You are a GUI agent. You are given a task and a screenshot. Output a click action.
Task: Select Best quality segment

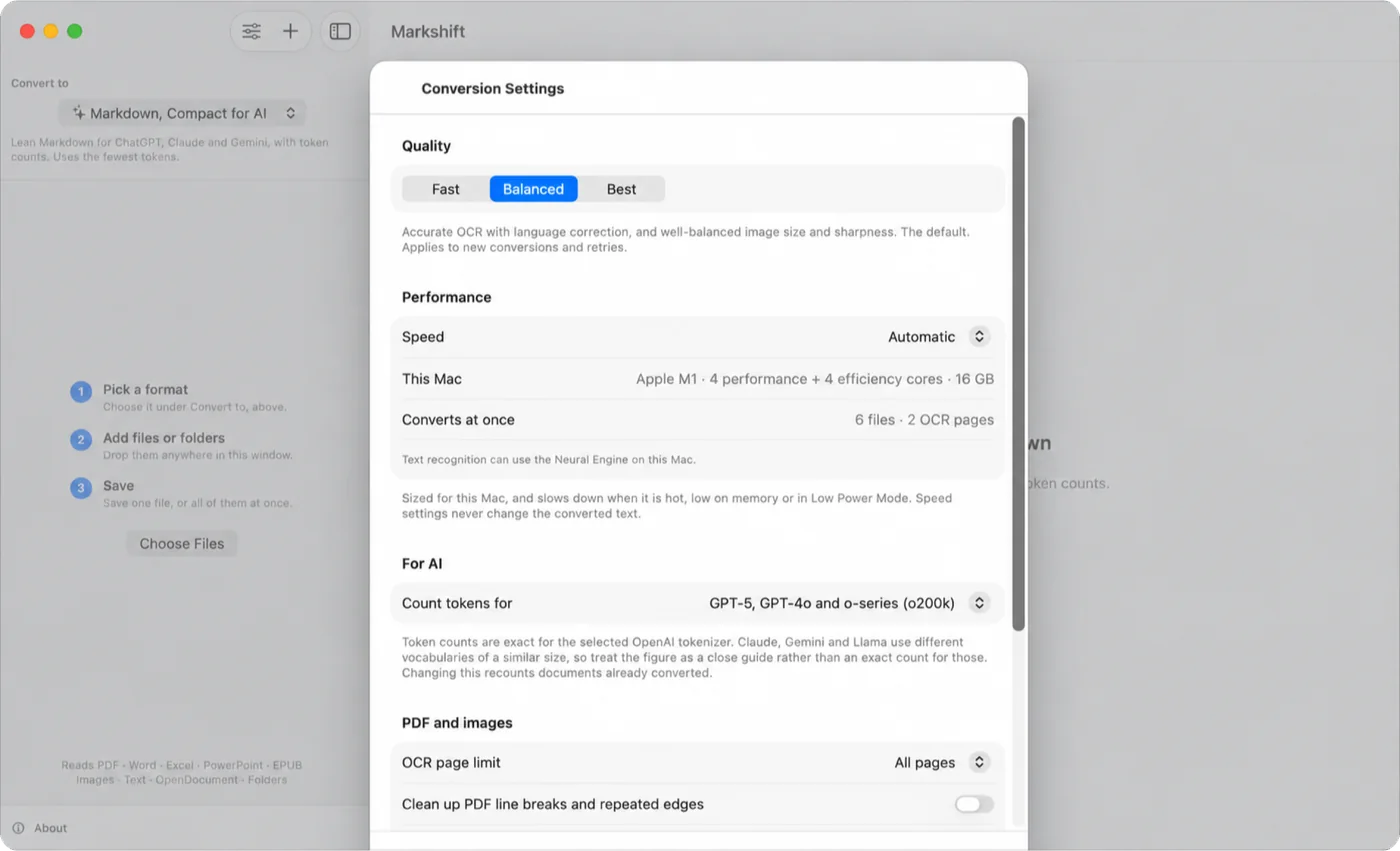coord(621,189)
